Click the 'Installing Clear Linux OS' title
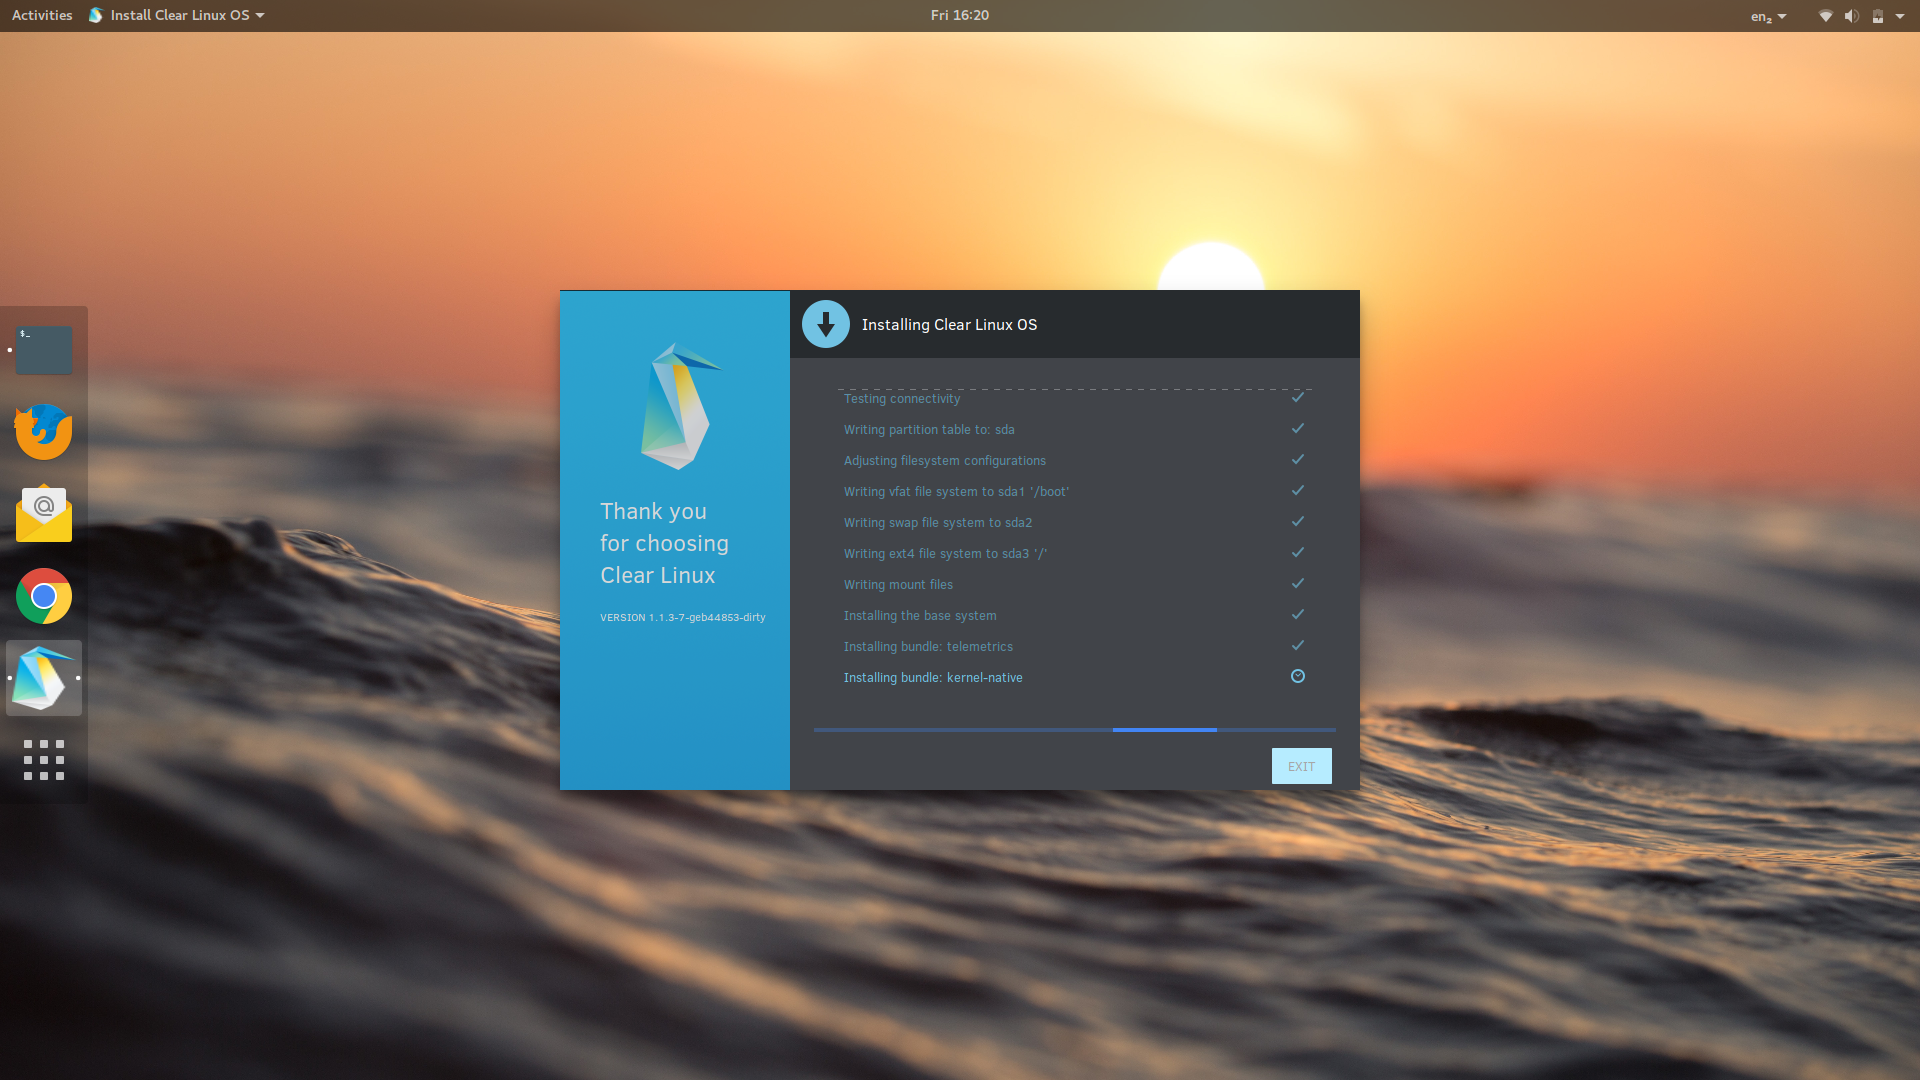Image resolution: width=1920 pixels, height=1080 pixels. 949,324
